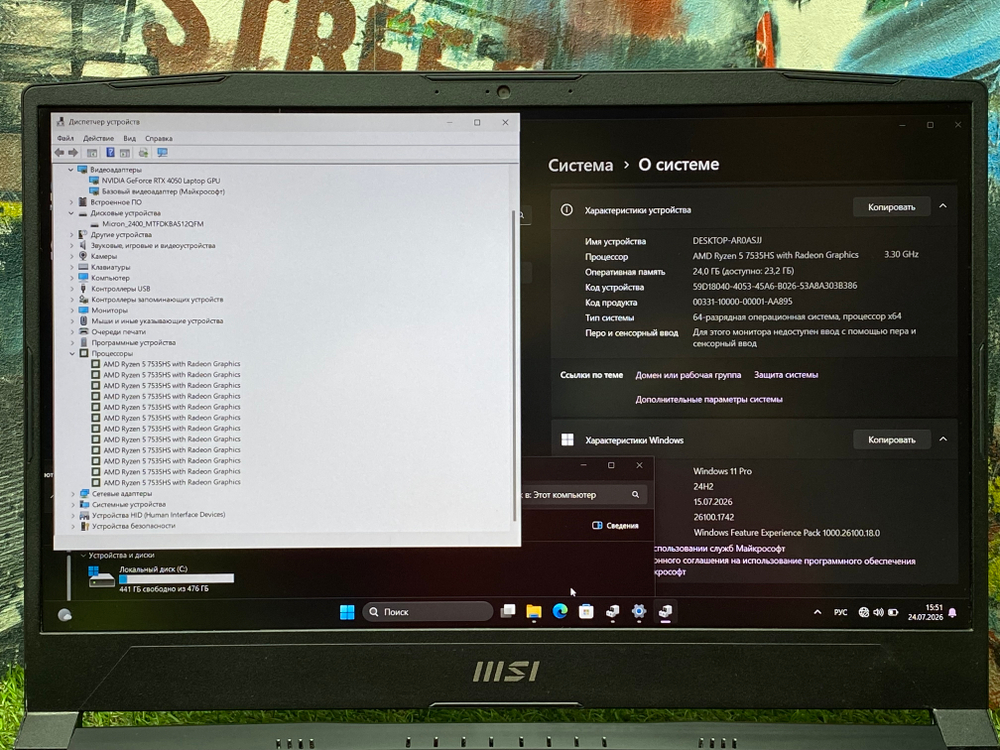1000x750 pixels.
Task: Select the Локальный диск (C:) drive icon
Action: (x=101, y=577)
